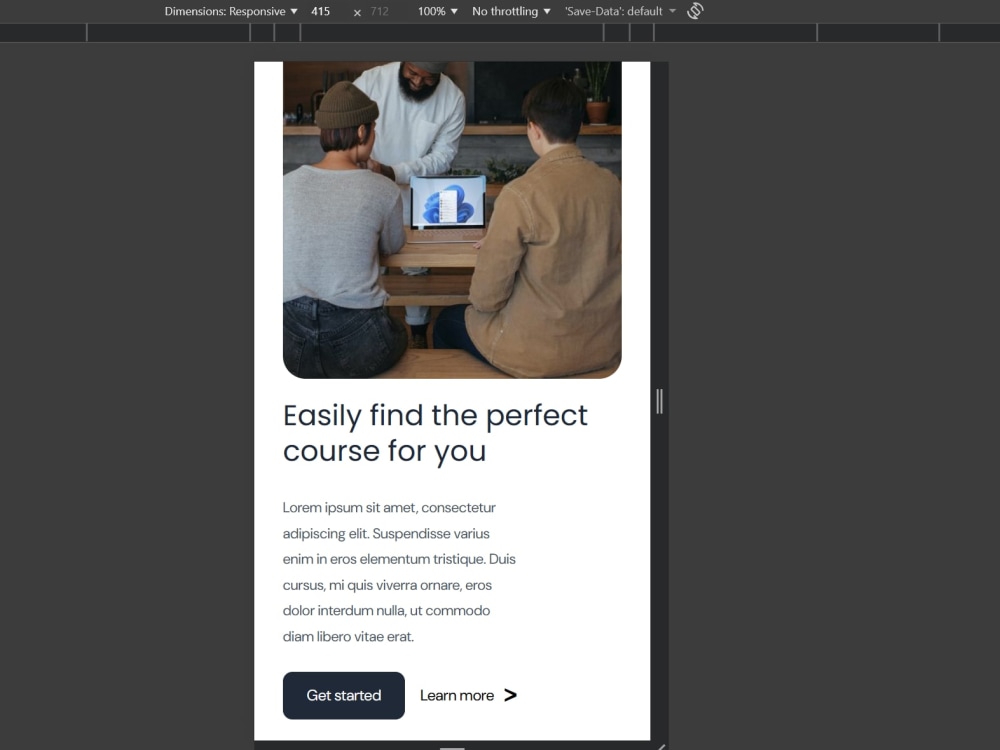
Task: Open the No throttling dropdown
Action: [511, 11]
